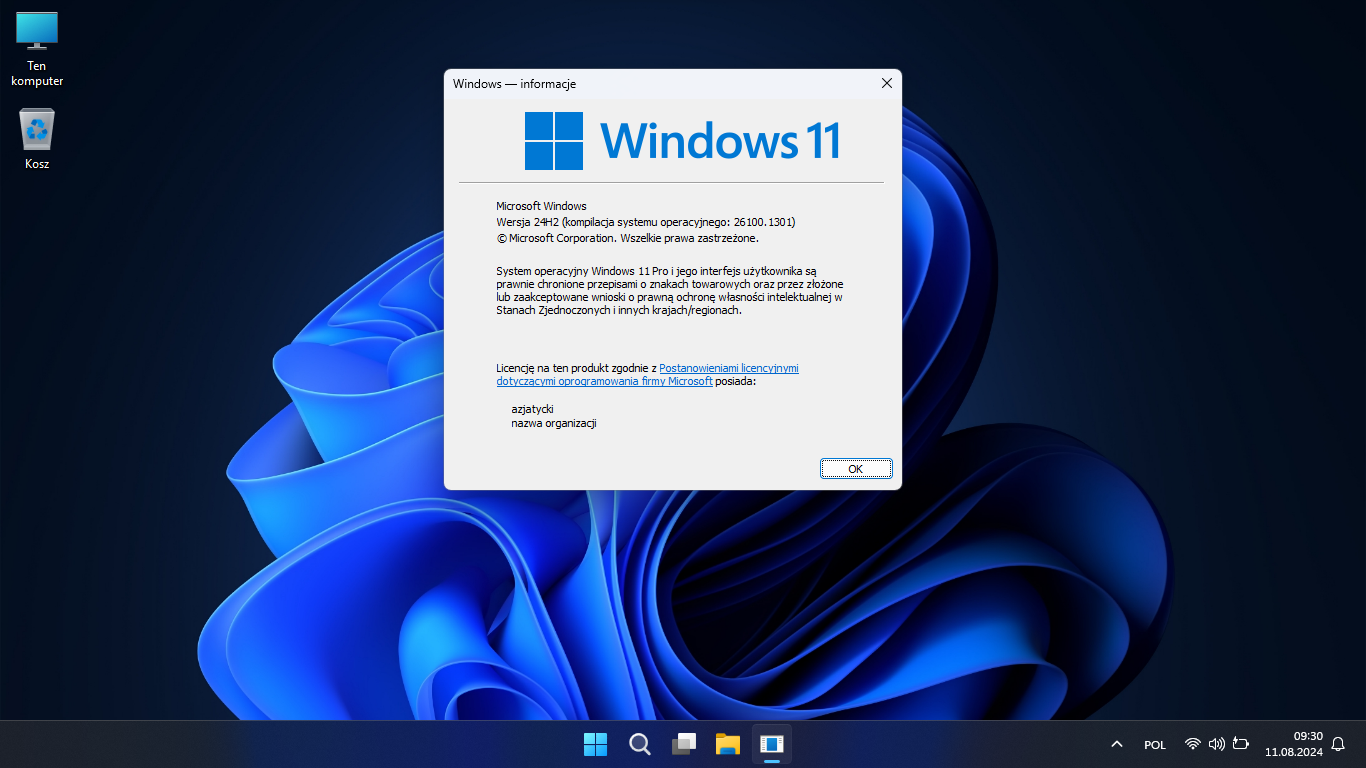Click the Windows 11 logo in dialog
This screenshot has width=1366, height=768.
[x=682, y=141]
